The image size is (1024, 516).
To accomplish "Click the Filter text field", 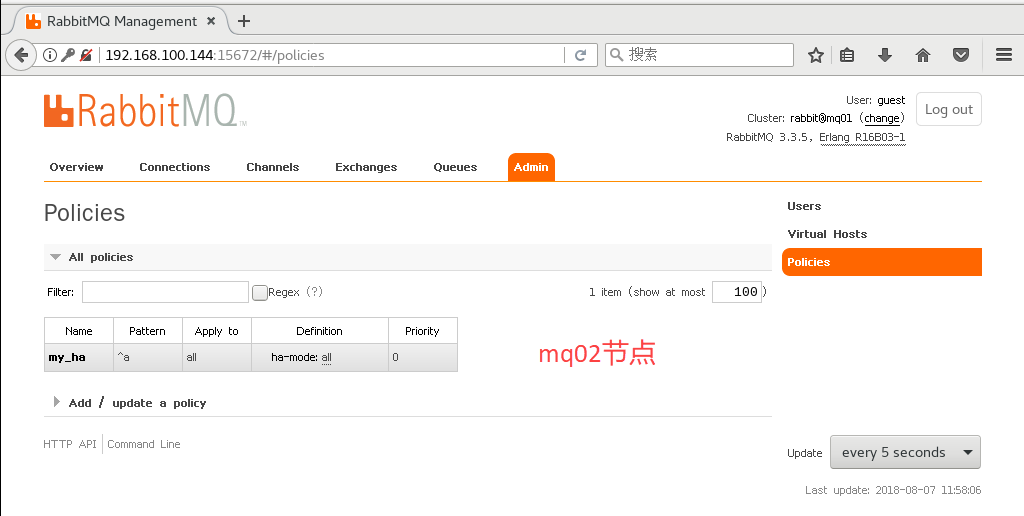I will [x=165, y=292].
